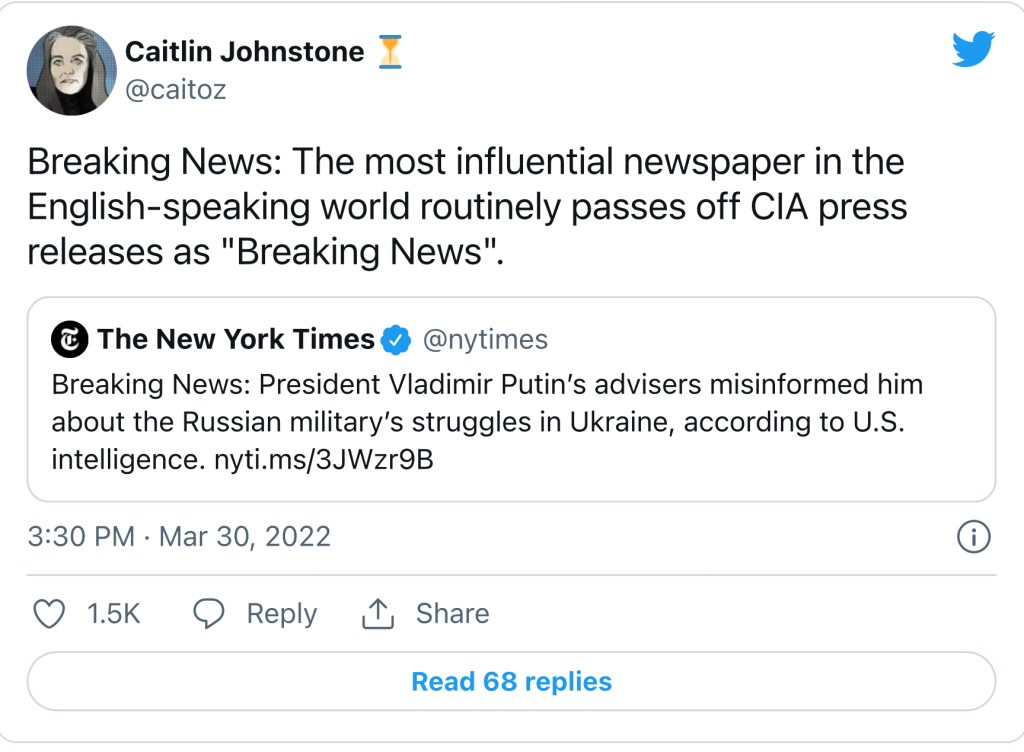Click the hourglass emoji beside the name
1024x752 pixels.
tap(390, 51)
